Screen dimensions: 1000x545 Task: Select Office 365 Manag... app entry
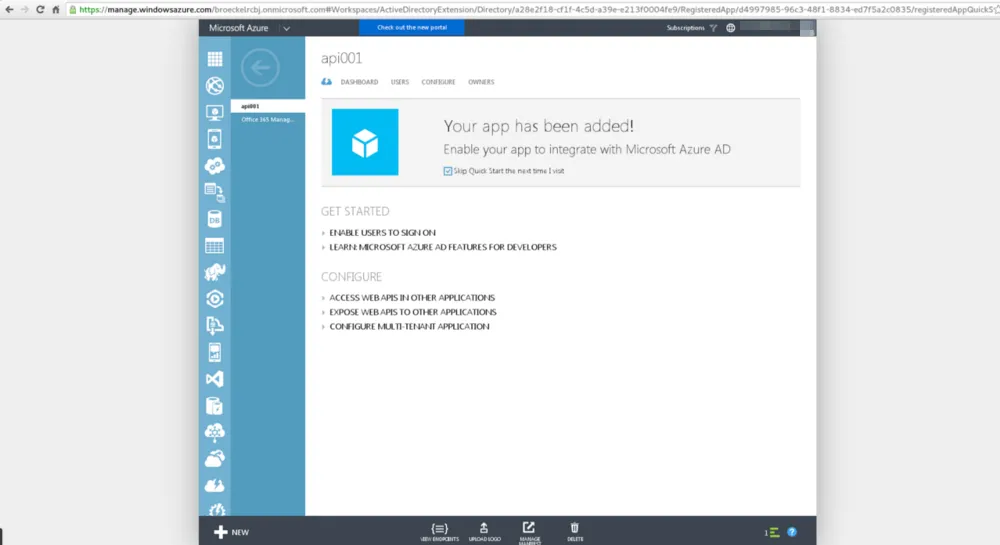(x=268, y=120)
